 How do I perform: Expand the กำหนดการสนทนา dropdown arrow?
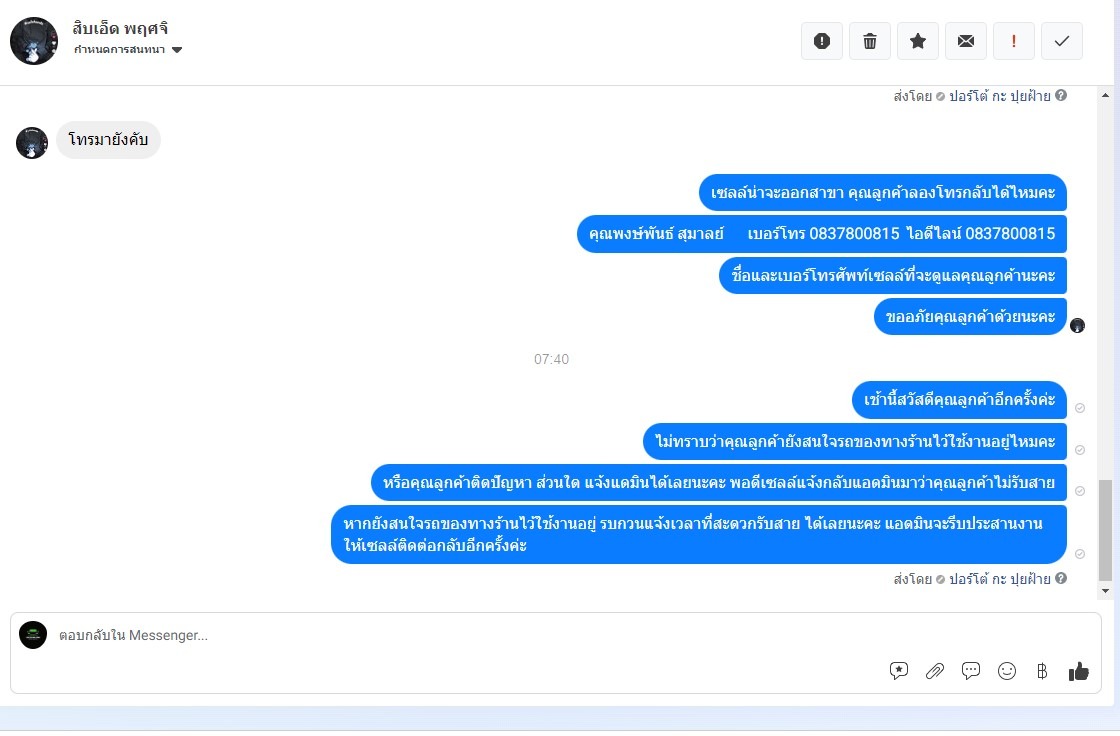(x=177, y=49)
